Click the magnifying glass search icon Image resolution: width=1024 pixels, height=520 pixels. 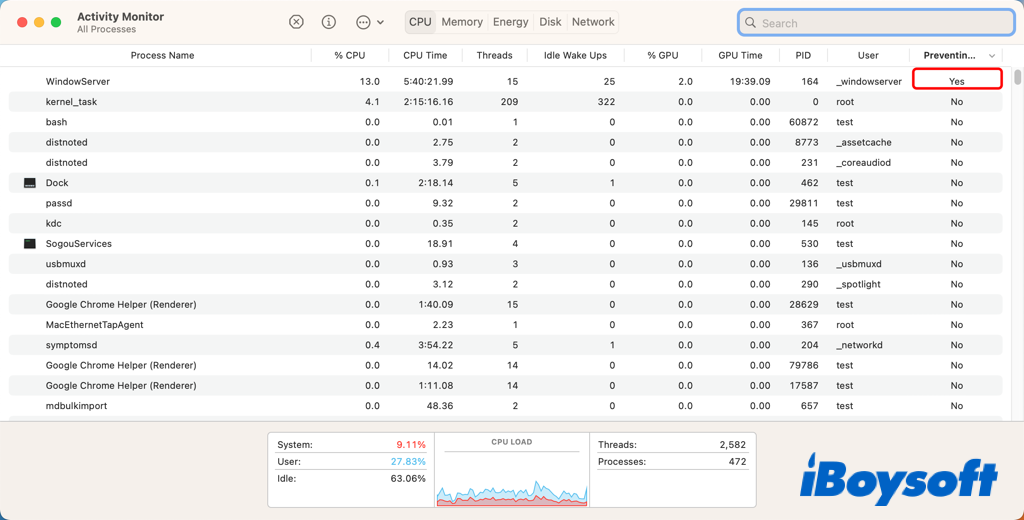(751, 23)
